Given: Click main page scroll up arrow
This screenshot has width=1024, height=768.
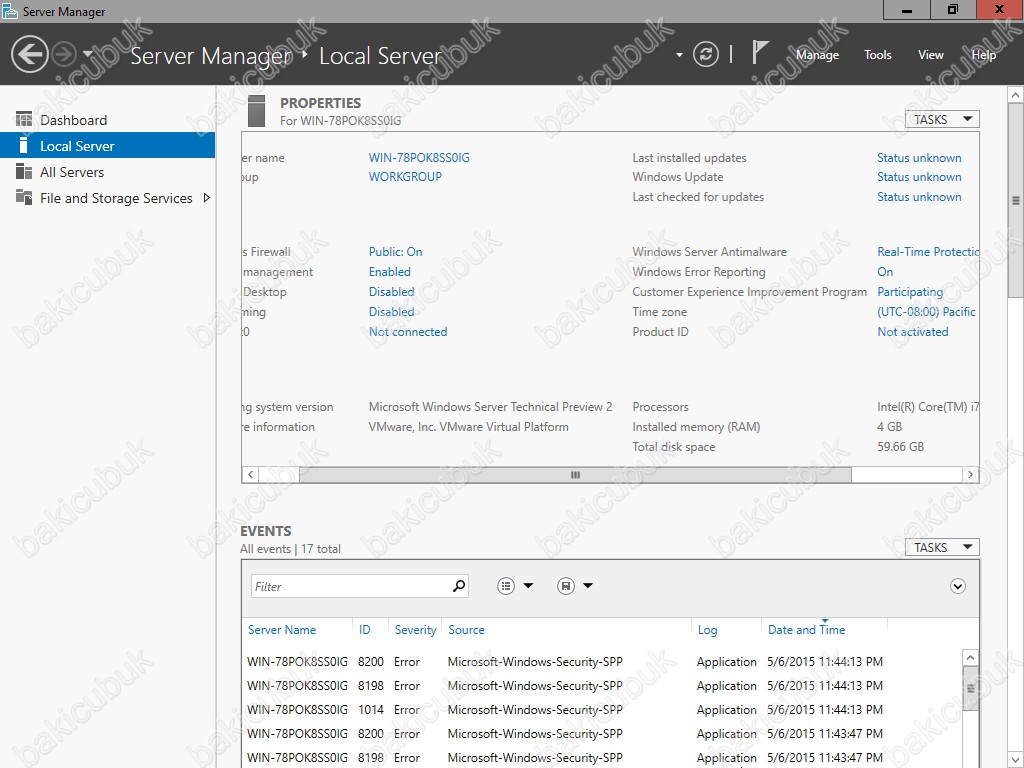Looking at the screenshot, I should coord(1016,95).
